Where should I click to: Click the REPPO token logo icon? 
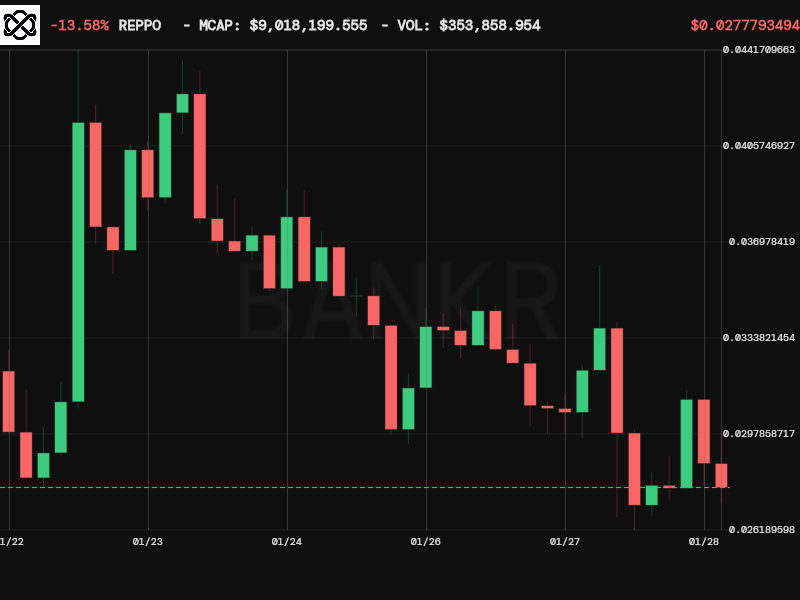[20, 25]
